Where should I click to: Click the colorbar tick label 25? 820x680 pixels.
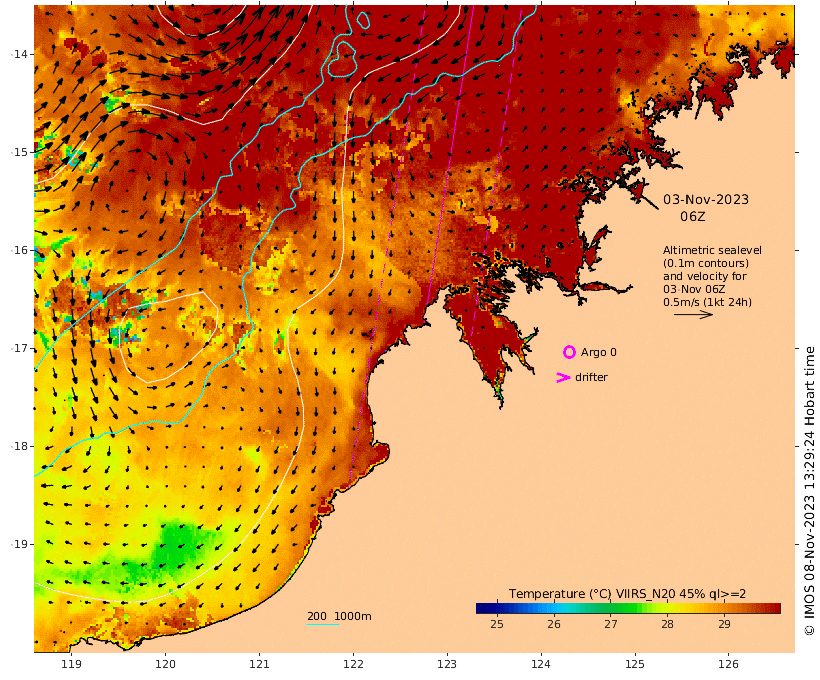(497, 624)
